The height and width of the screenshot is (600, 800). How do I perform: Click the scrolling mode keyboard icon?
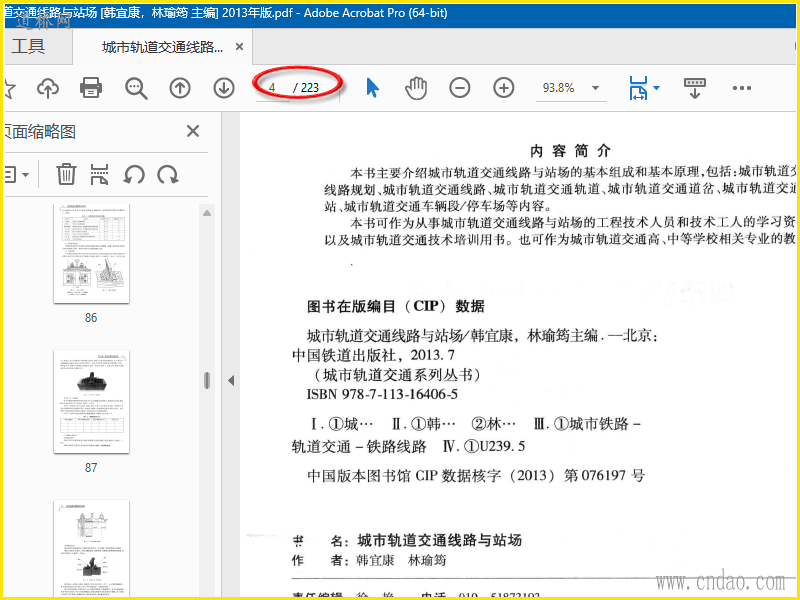click(x=694, y=88)
